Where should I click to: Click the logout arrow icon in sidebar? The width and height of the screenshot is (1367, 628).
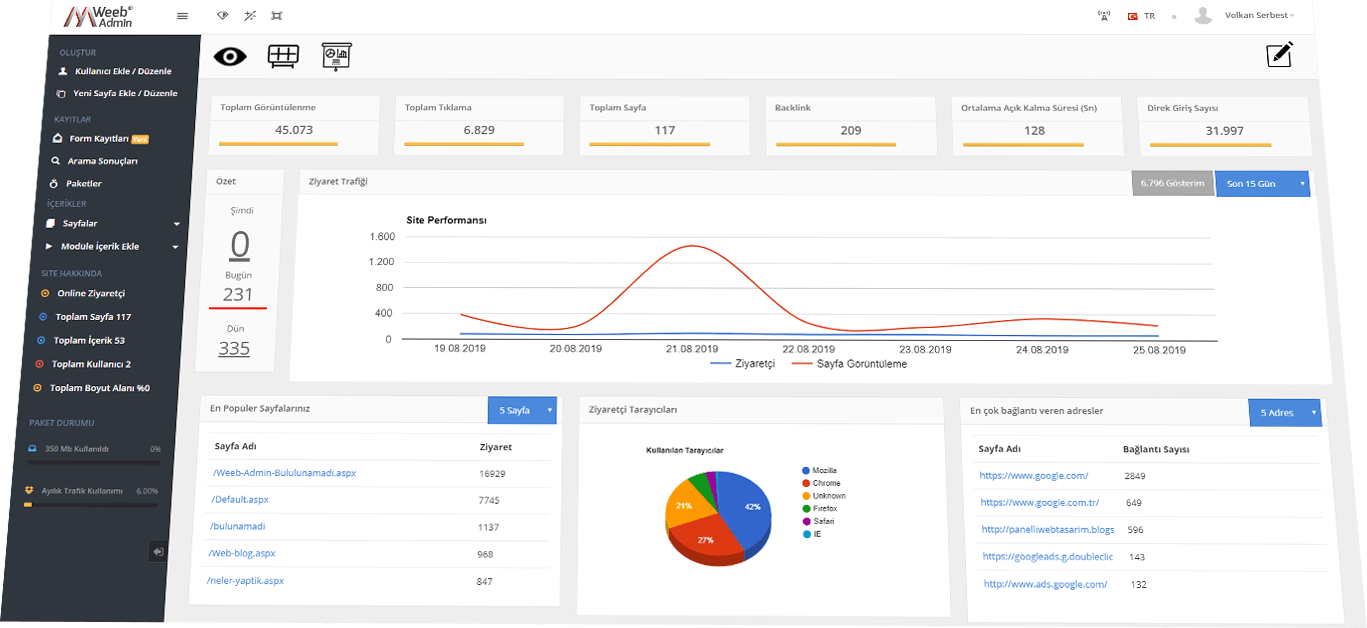tap(158, 551)
